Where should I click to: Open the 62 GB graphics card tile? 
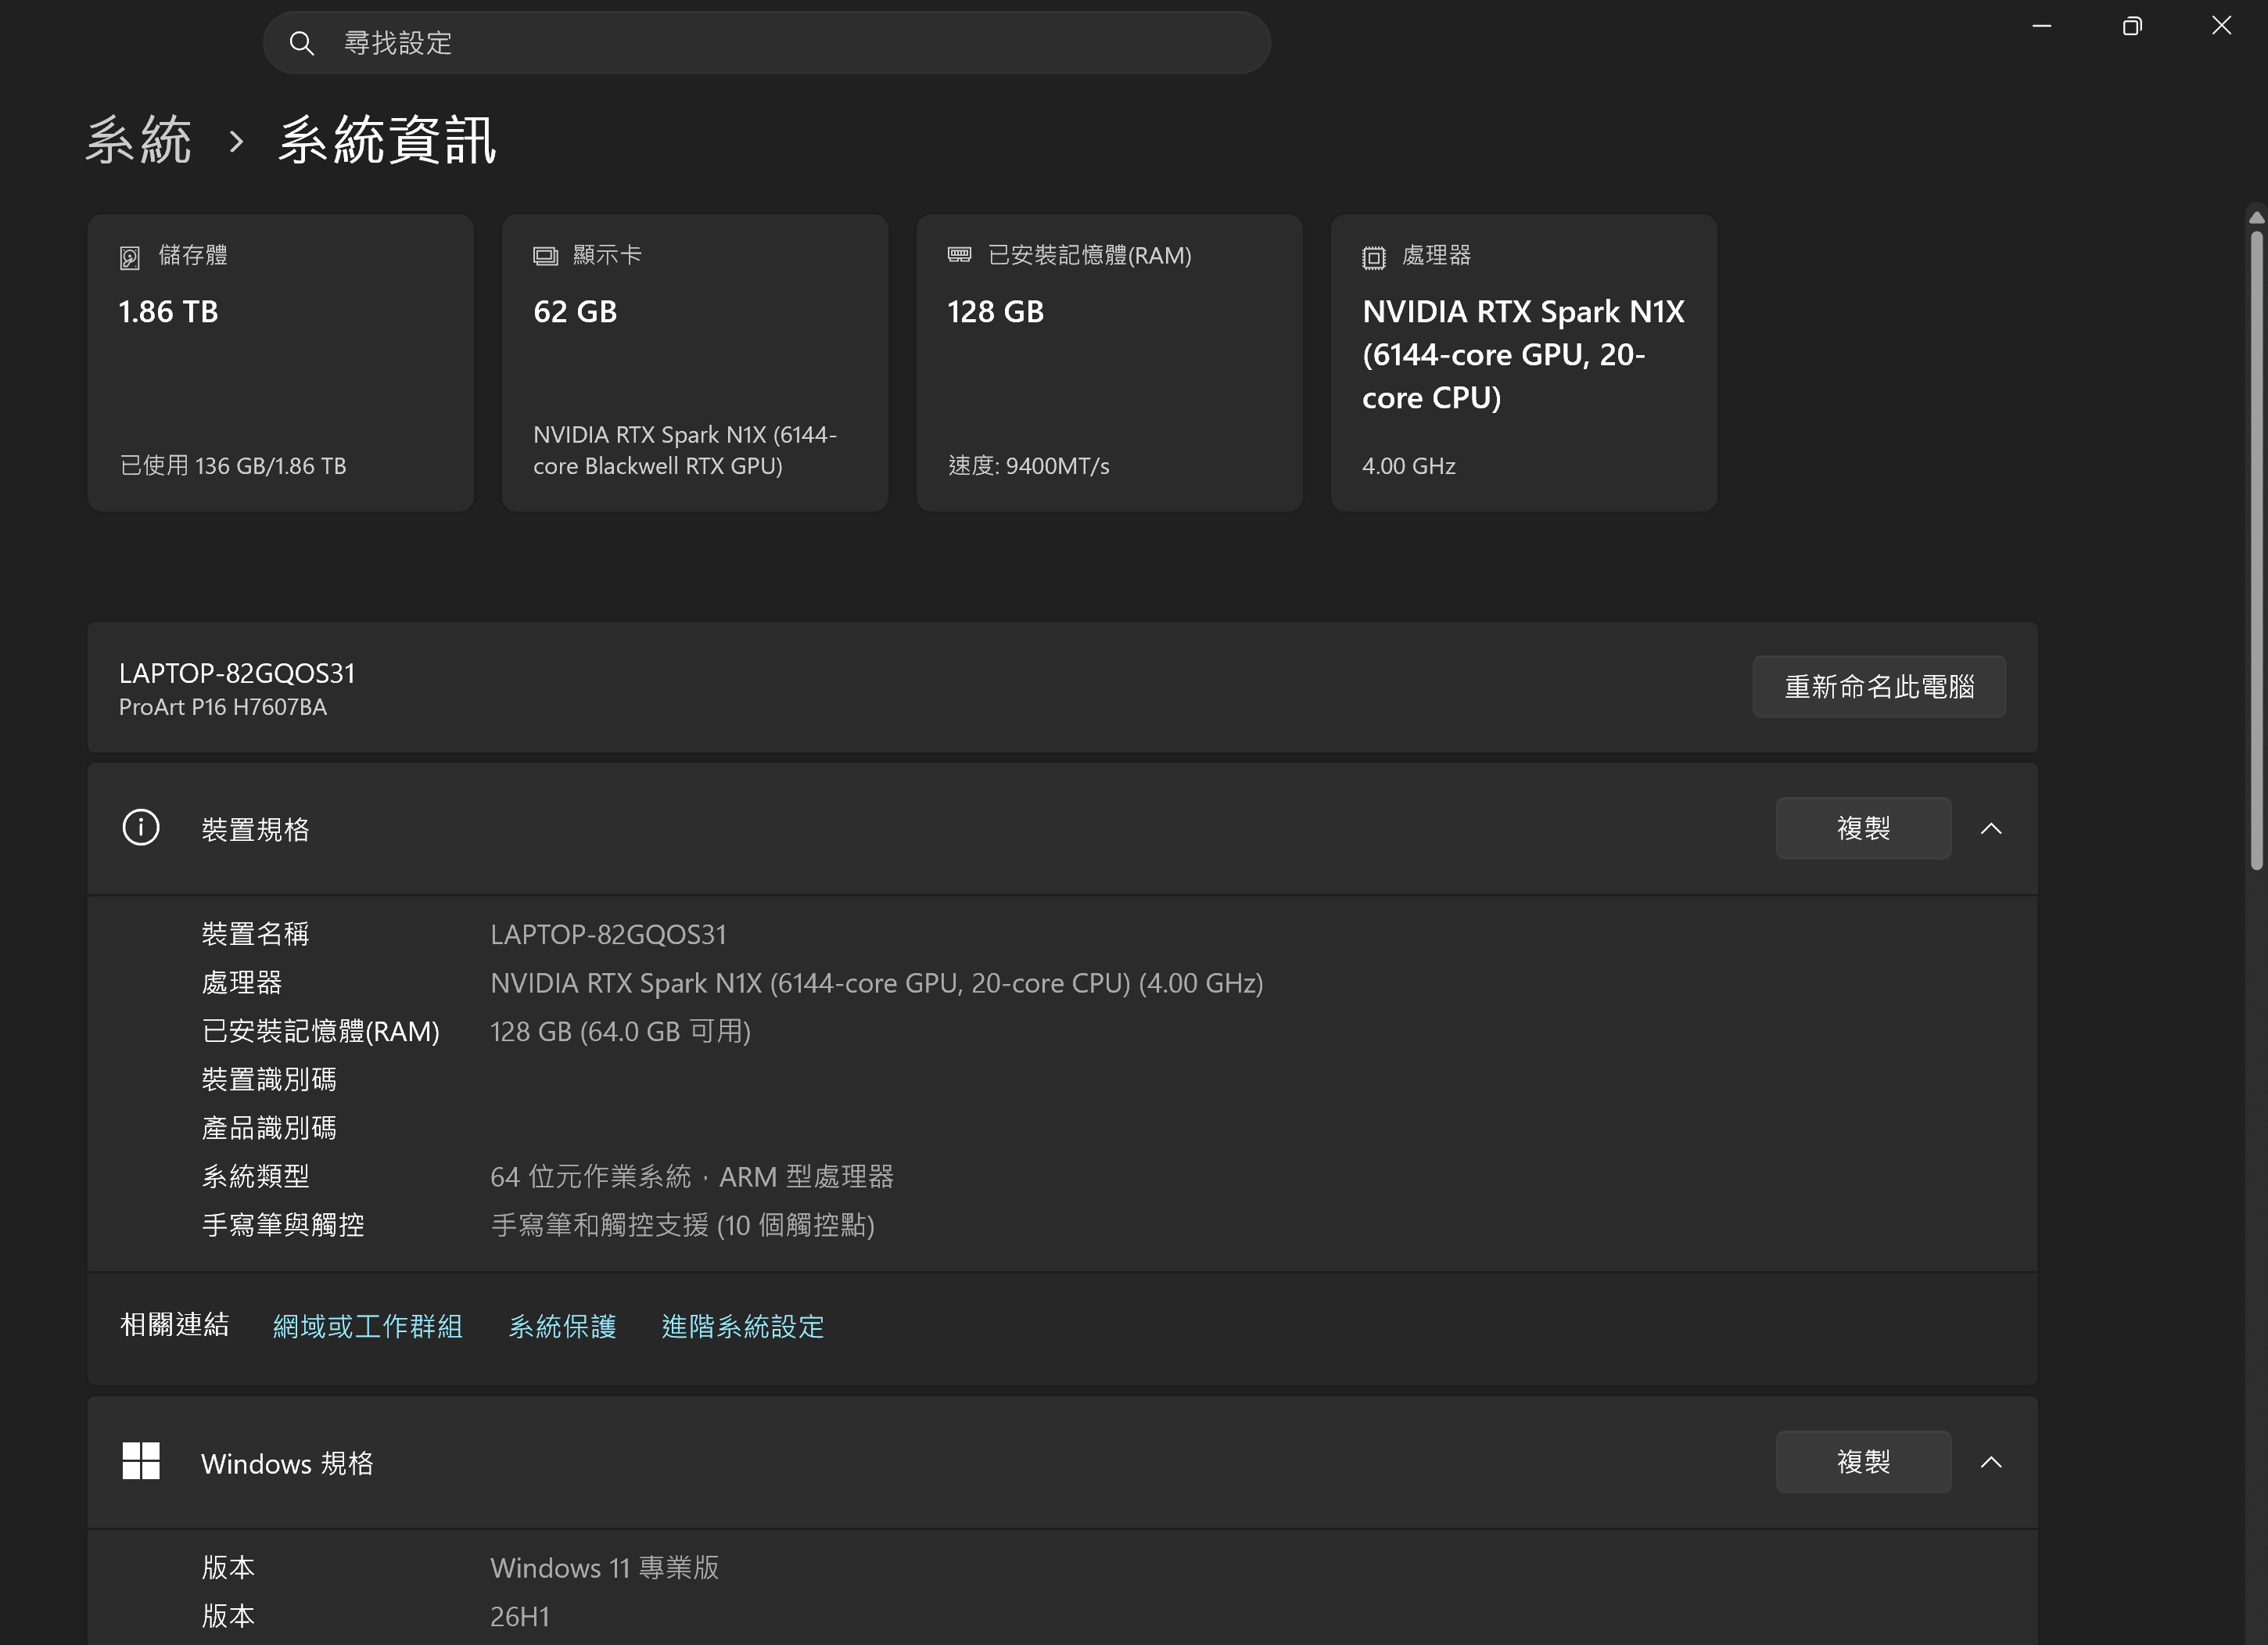[695, 363]
